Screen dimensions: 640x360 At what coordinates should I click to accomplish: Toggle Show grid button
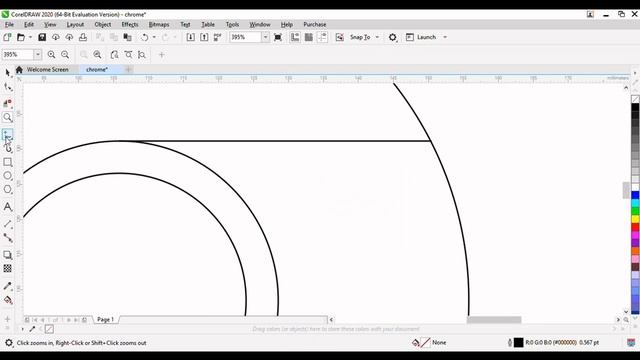pyautogui.click(x=309, y=37)
